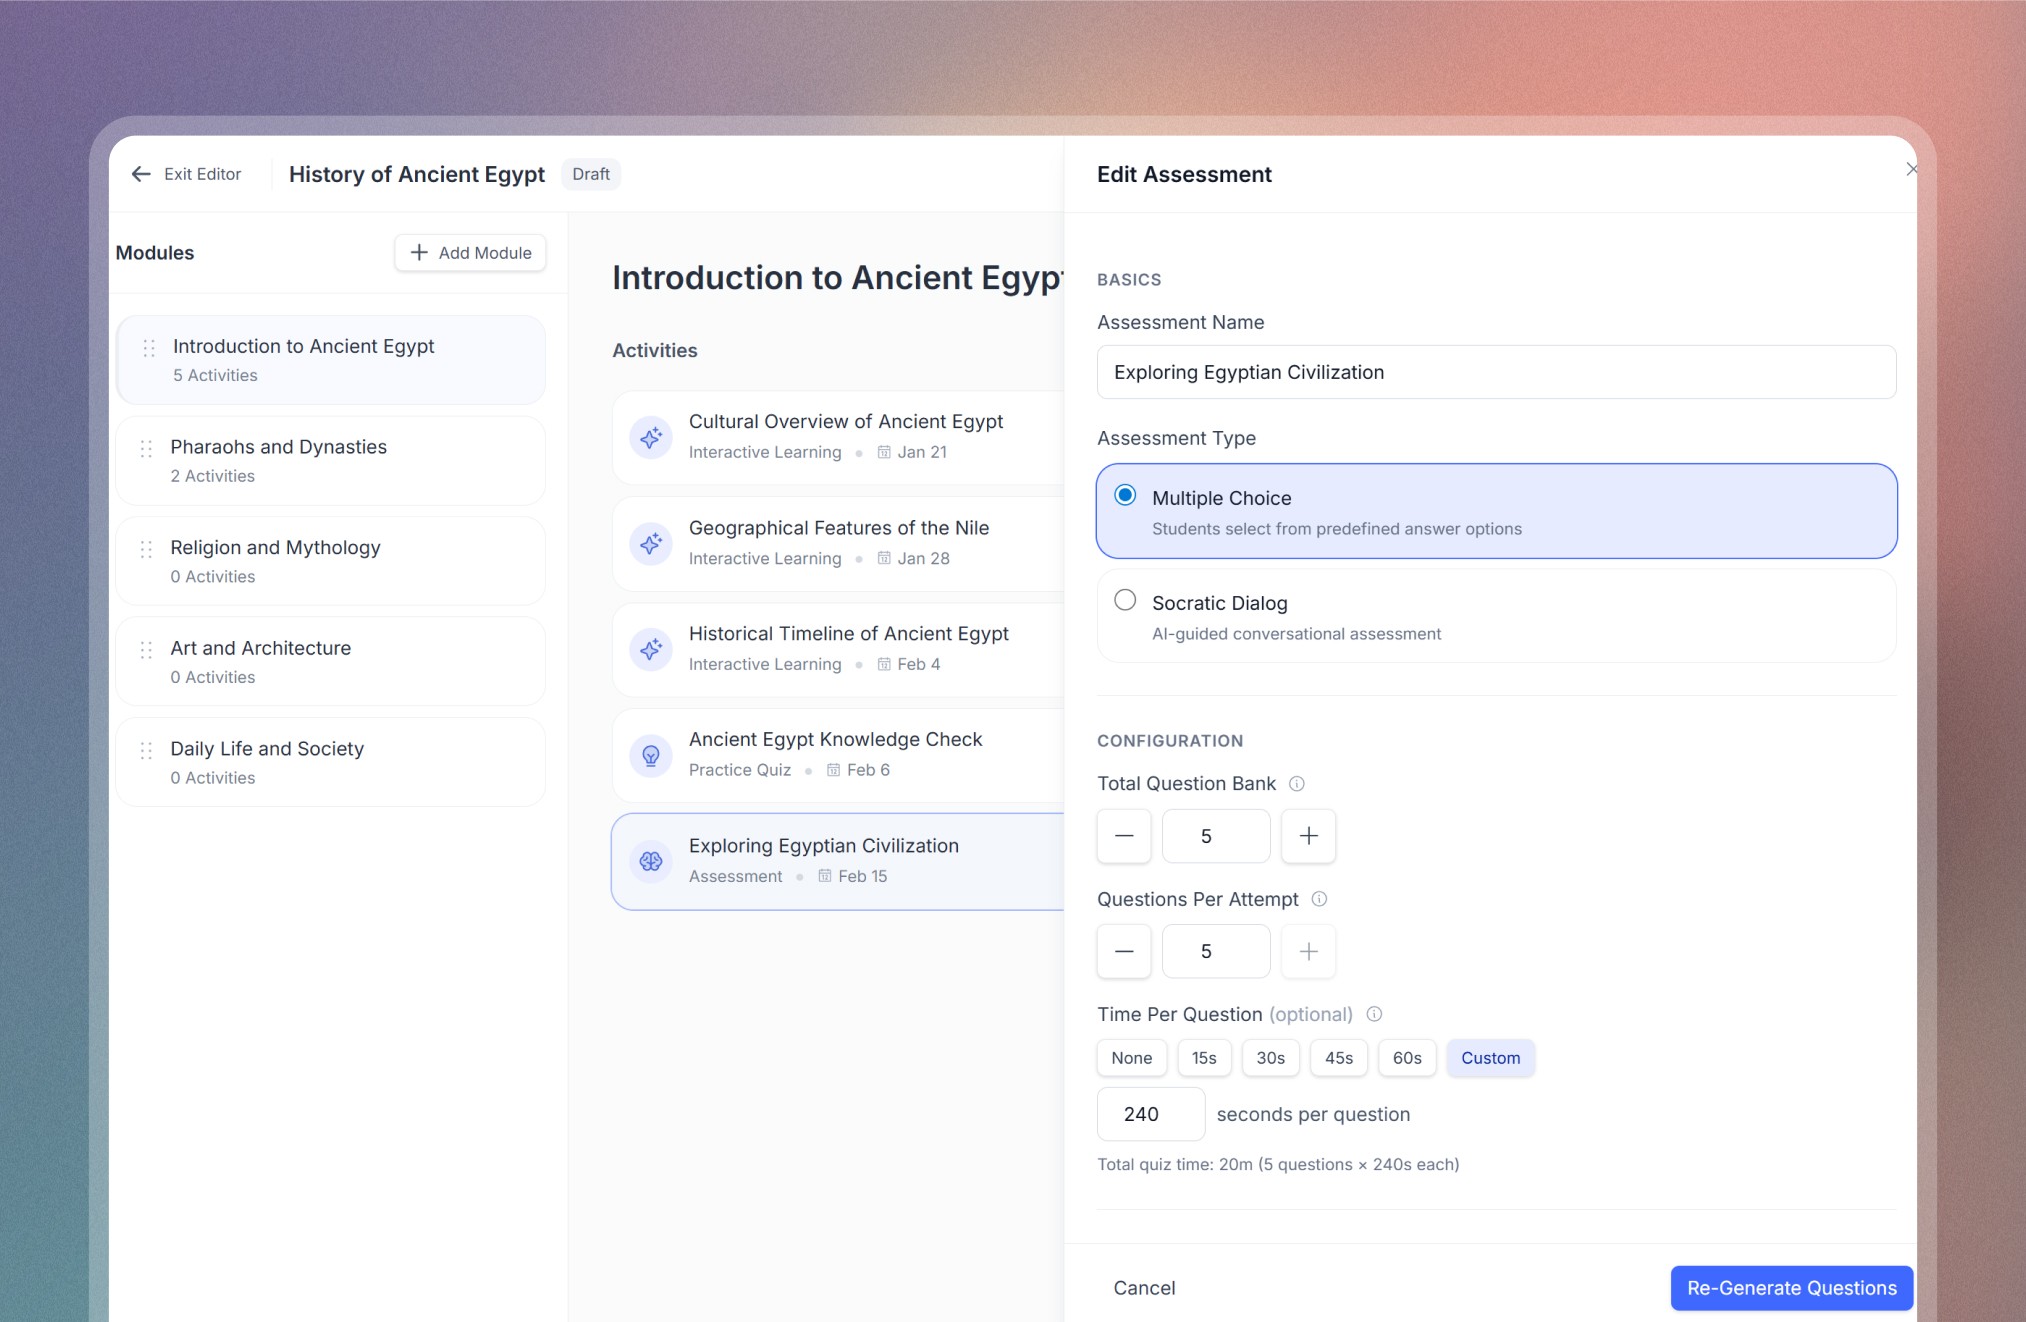The height and width of the screenshot is (1322, 2026).
Task: Select the Custom time per question option
Action: [1490, 1058]
